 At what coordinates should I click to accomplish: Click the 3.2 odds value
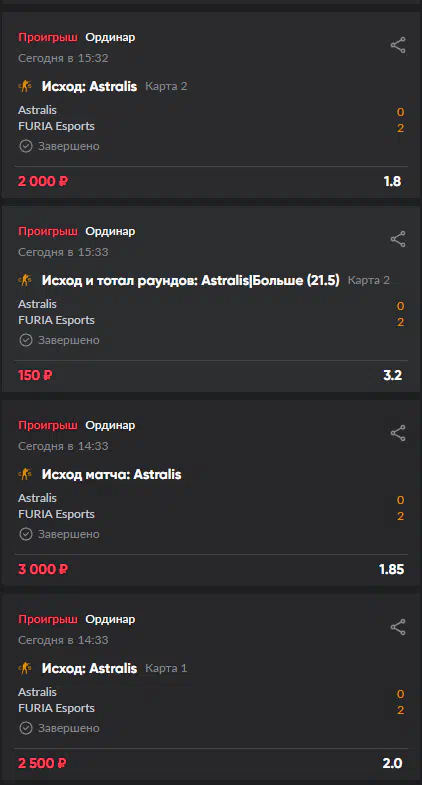pos(392,375)
